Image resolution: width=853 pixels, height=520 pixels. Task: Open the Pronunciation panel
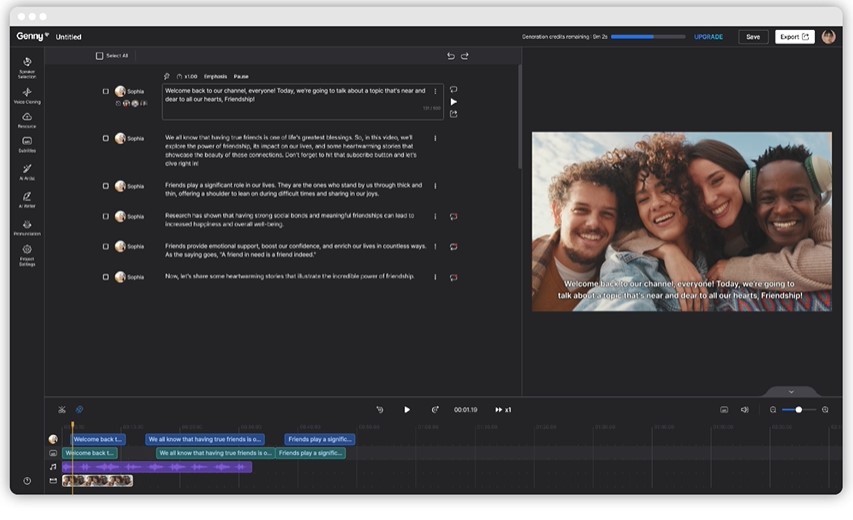click(27, 227)
